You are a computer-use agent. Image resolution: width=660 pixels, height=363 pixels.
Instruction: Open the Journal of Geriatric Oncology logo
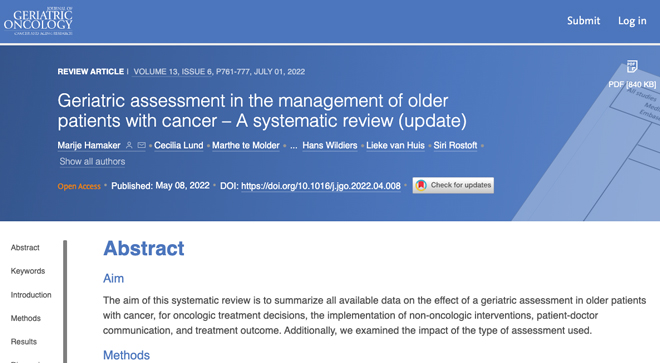[38, 21]
